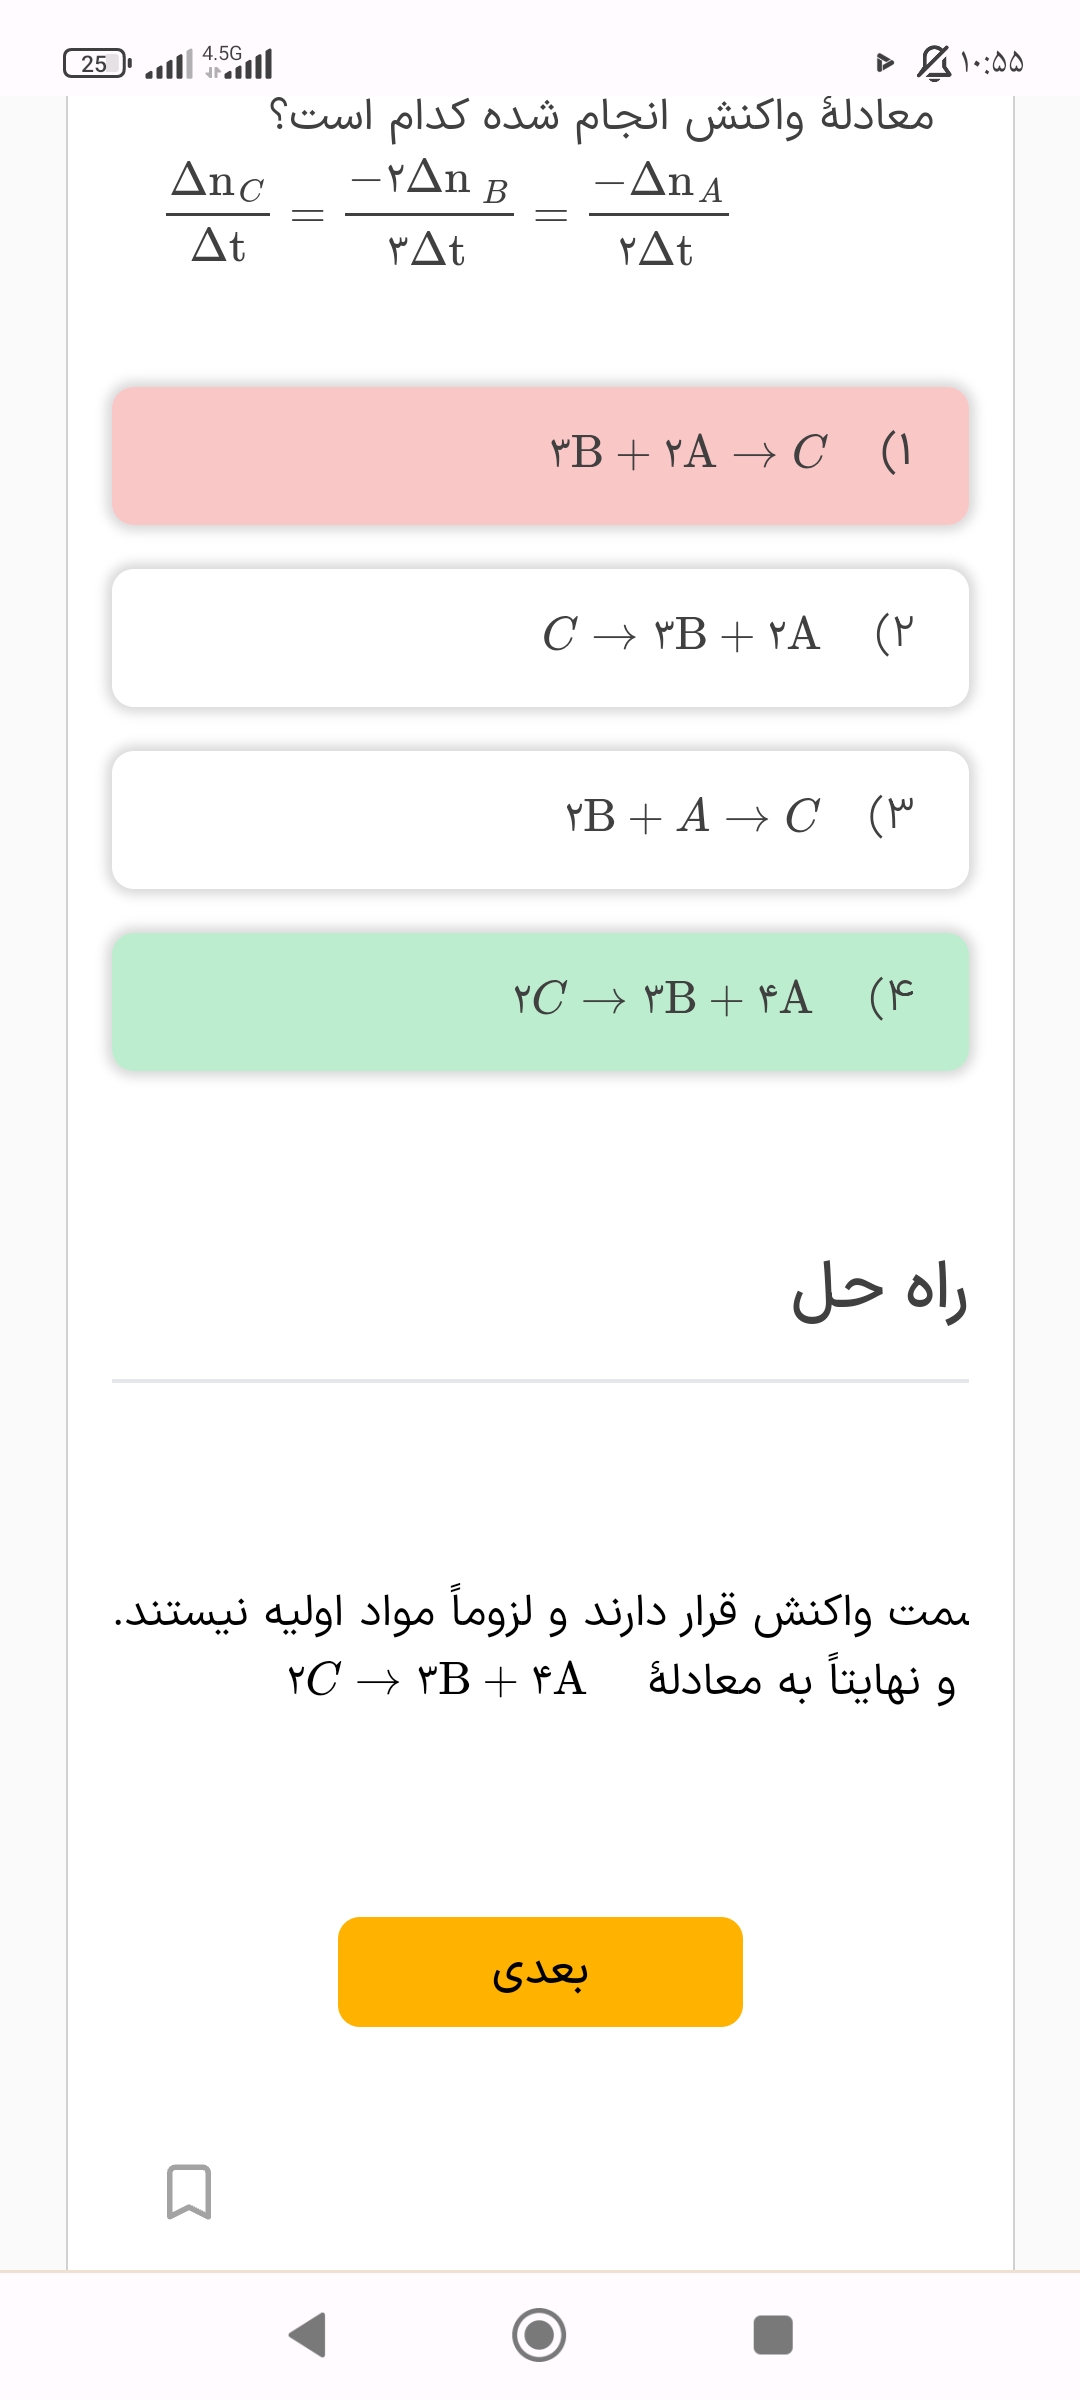
Task: Tap the solution sentence ending in نیستند
Action: (540, 1612)
